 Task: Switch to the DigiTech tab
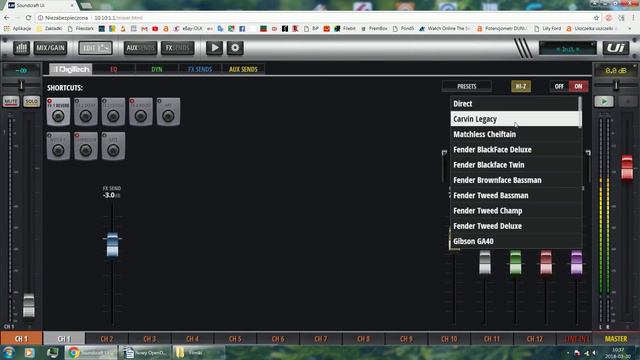click(71, 69)
